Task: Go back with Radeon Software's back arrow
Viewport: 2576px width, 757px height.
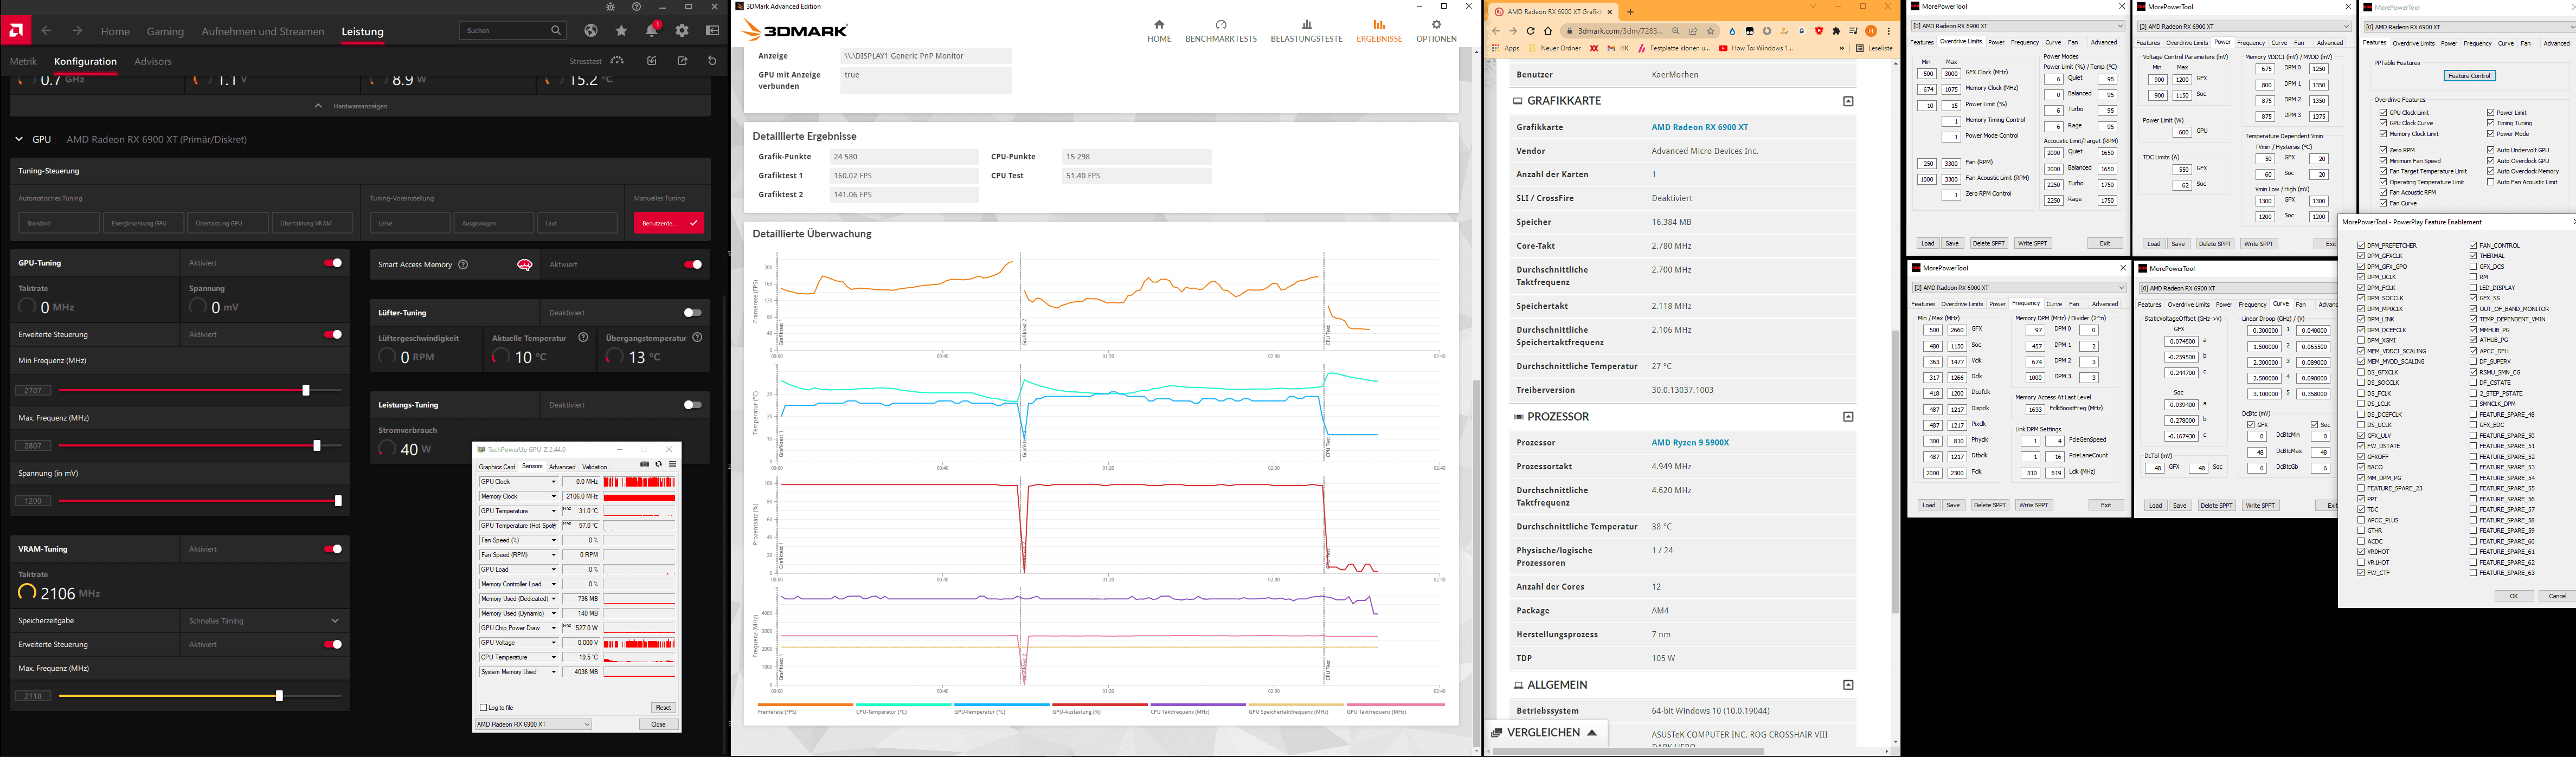Action: point(46,31)
